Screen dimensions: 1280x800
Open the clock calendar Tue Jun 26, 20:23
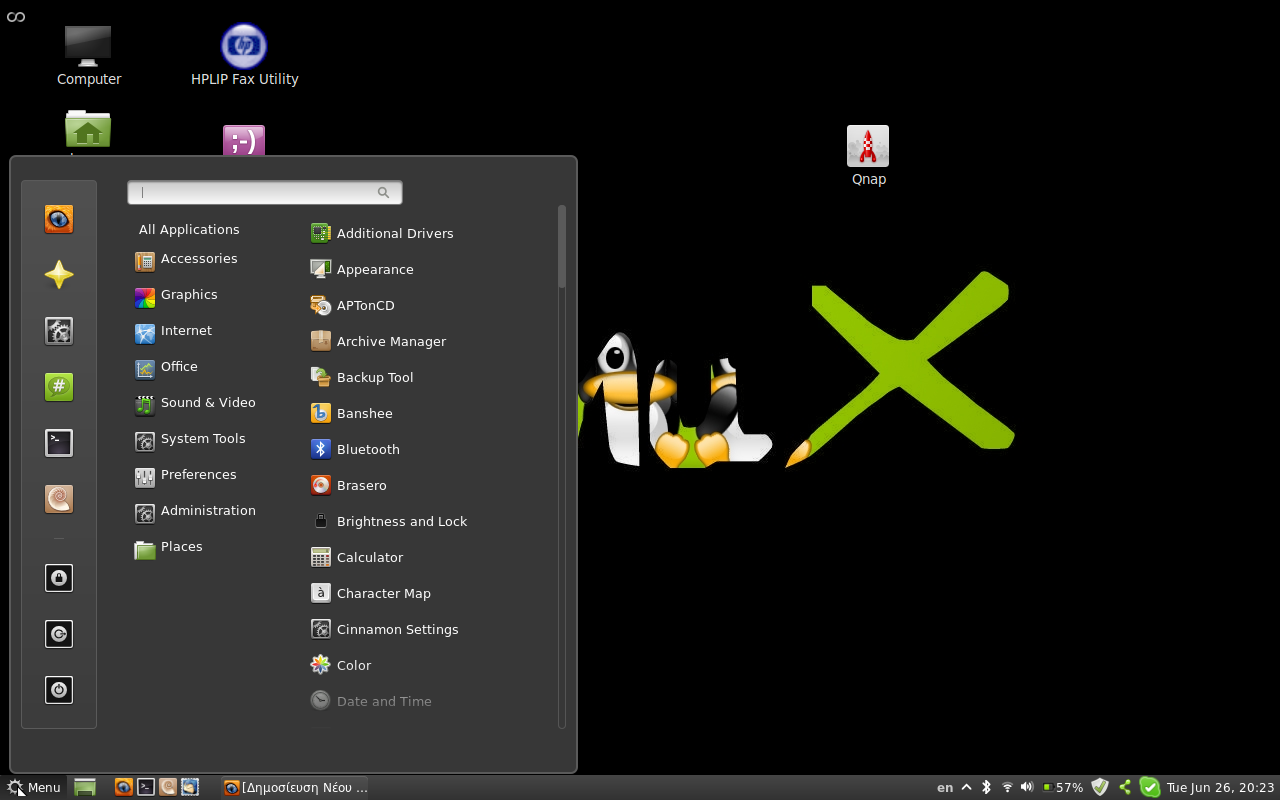[x=1220, y=787]
